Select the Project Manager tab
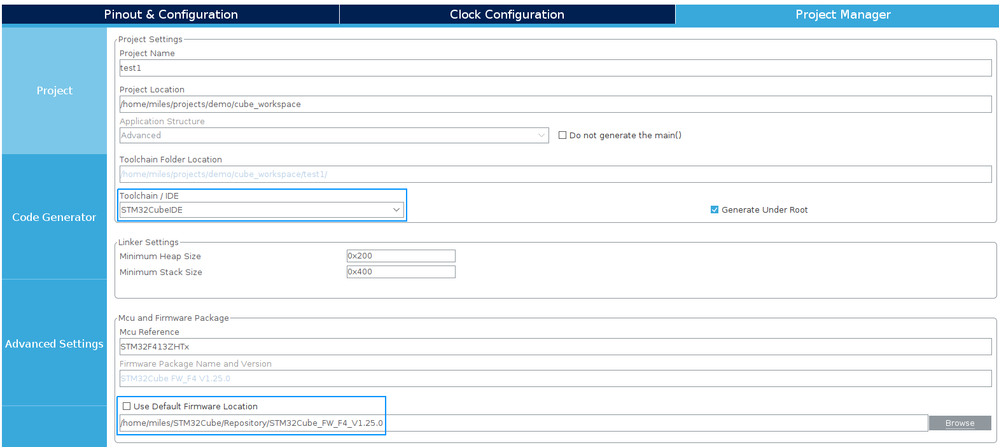 pos(837,15)
